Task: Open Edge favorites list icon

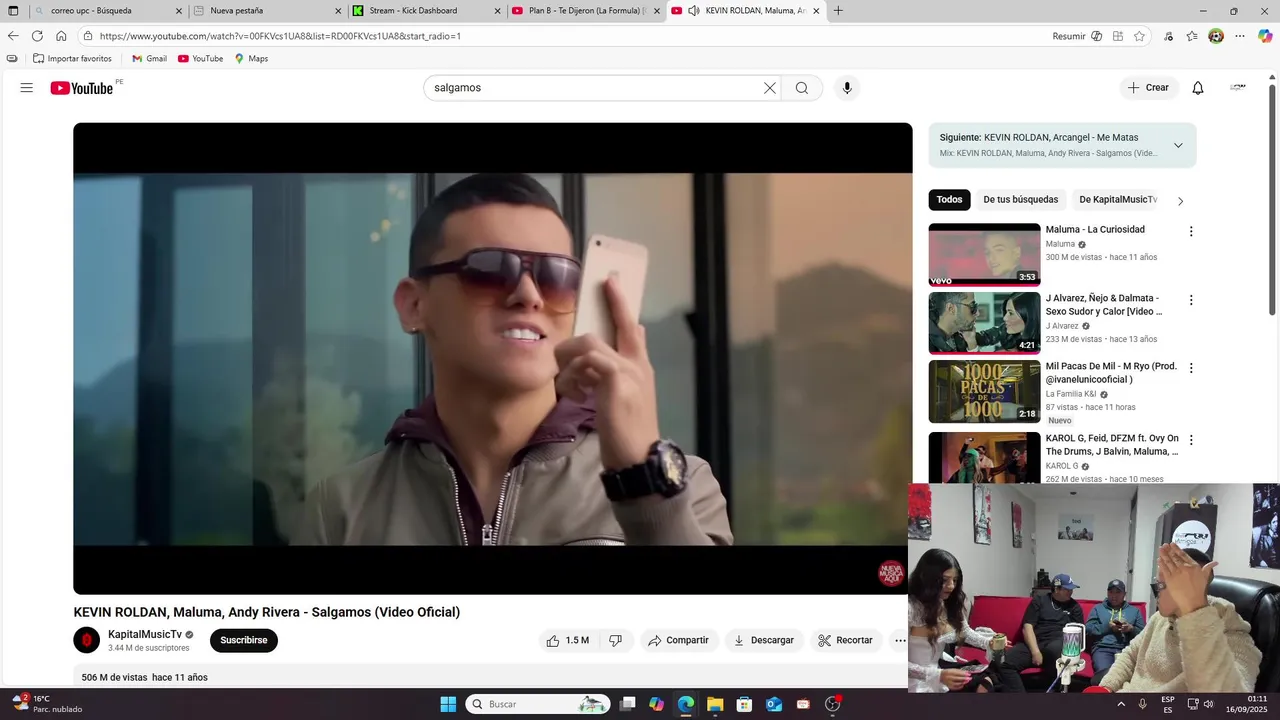Action: [x=1192, y=36]
